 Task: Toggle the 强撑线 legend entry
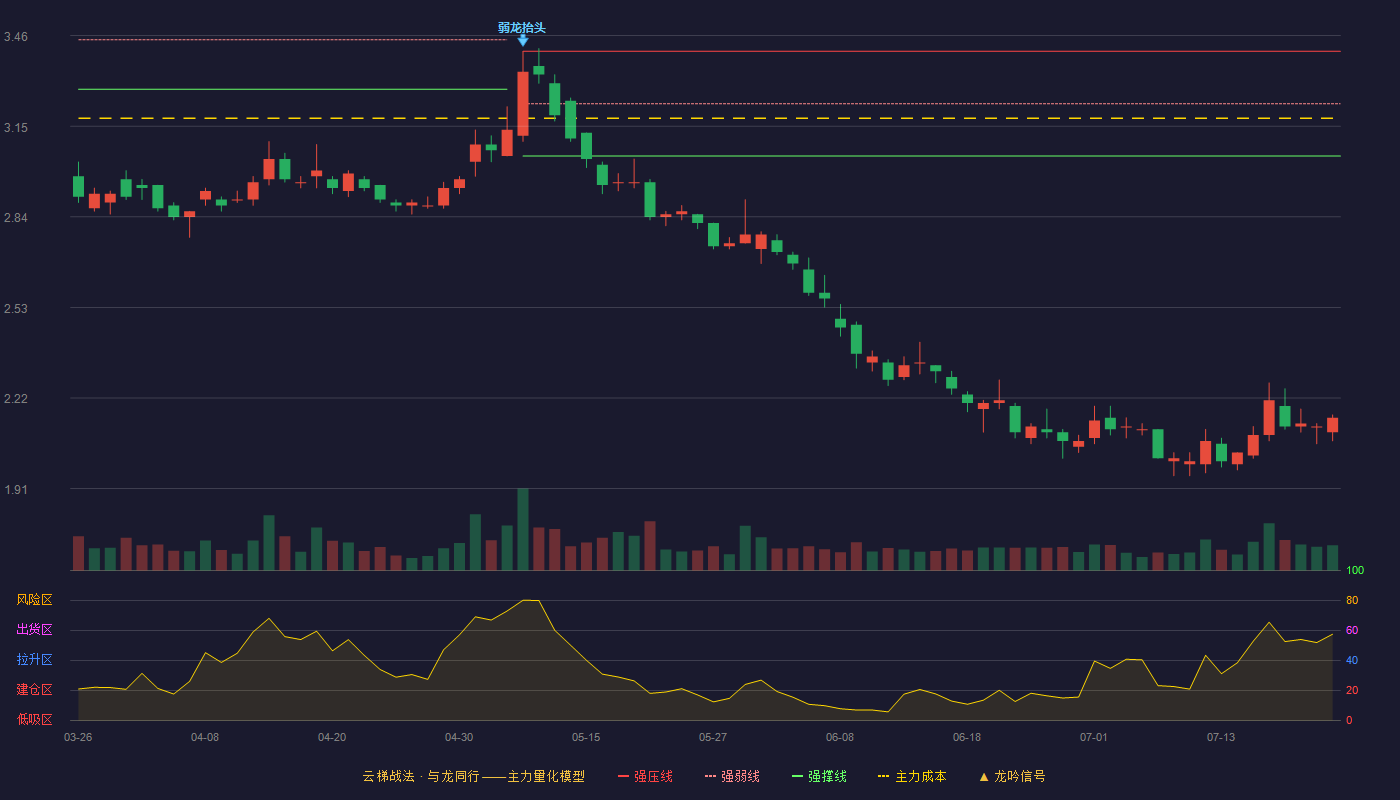819,776
